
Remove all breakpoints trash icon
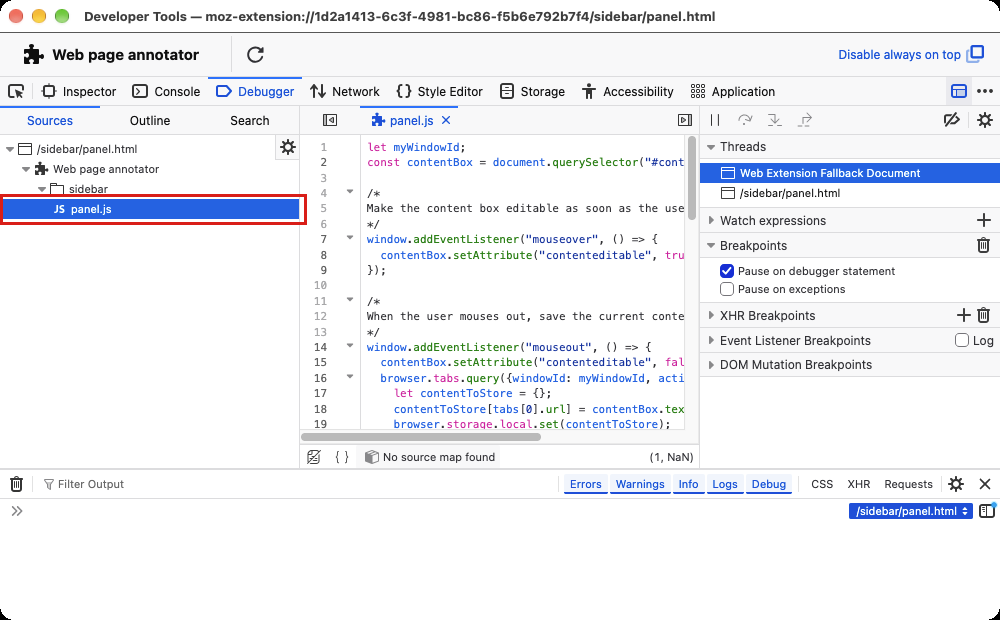[x=983, y=245]
